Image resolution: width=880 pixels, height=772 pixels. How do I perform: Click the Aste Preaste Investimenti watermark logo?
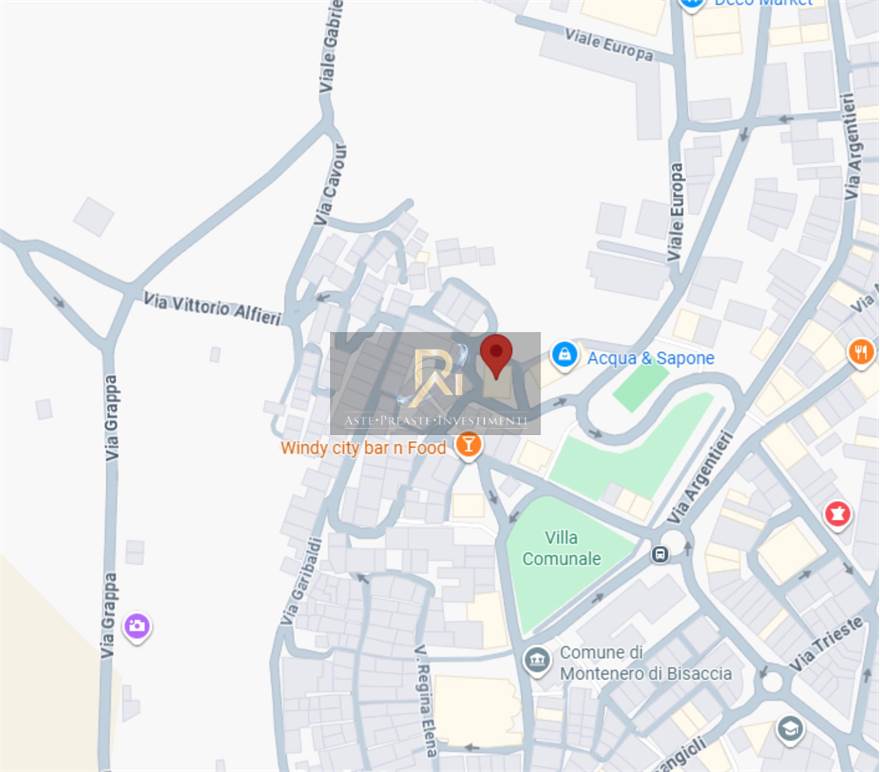[436, 383]
